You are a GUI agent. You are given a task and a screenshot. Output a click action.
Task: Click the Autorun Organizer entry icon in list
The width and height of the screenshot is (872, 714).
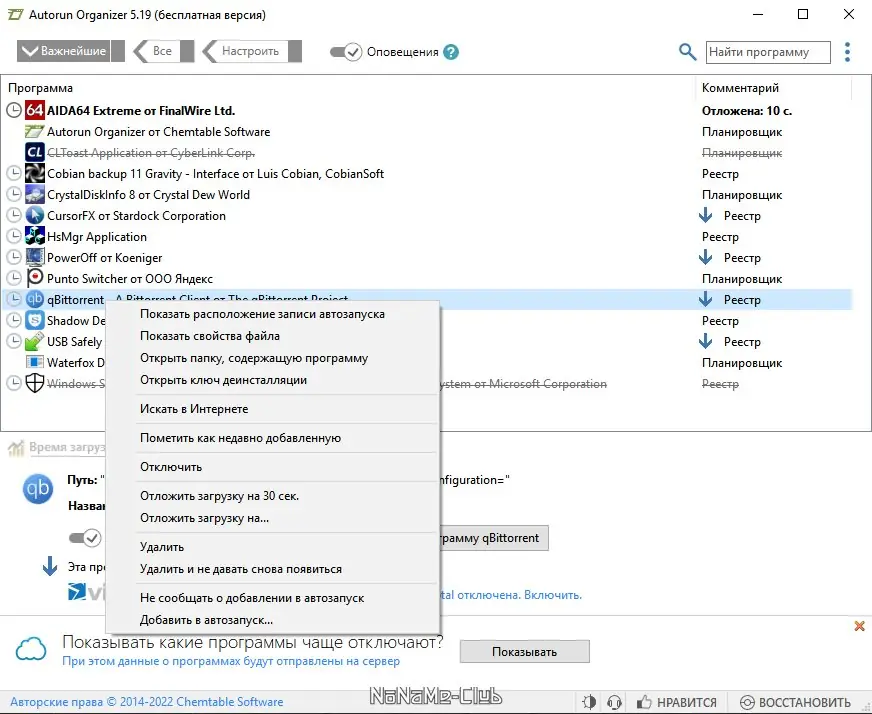[34, 132]
